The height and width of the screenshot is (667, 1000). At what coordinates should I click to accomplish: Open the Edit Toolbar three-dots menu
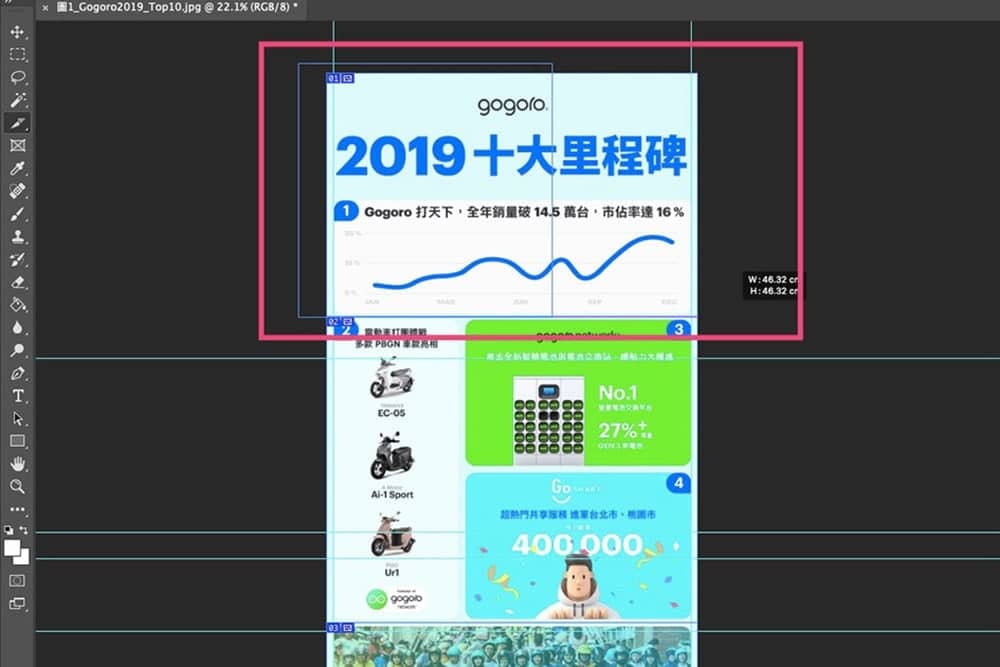tap(17, 509)
